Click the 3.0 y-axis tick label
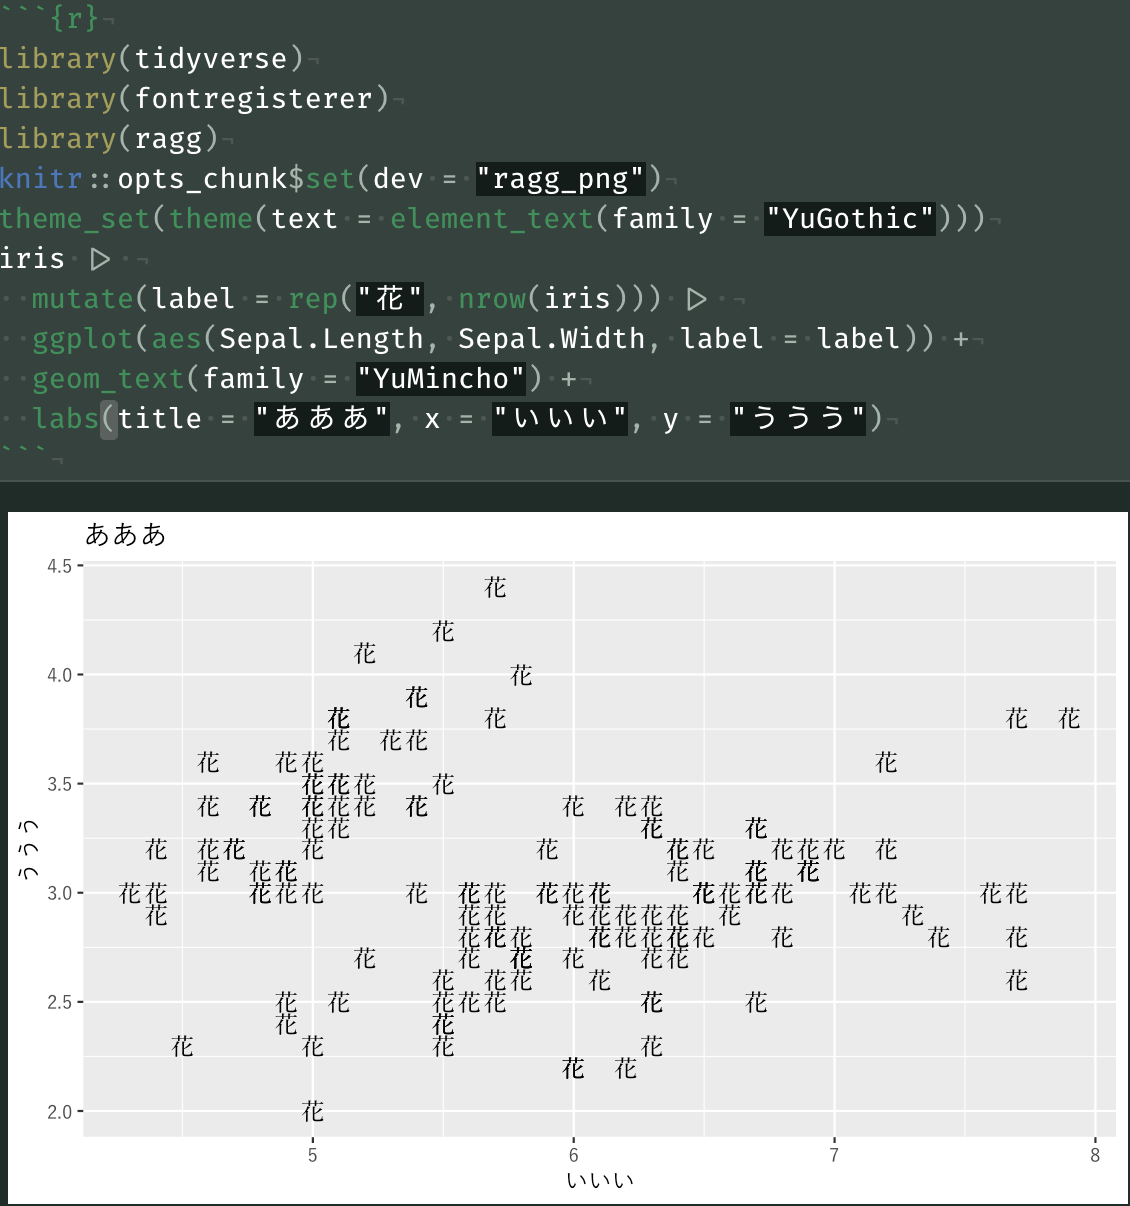Viewport: 1130px width, 1206px height. tap(59, 894)
